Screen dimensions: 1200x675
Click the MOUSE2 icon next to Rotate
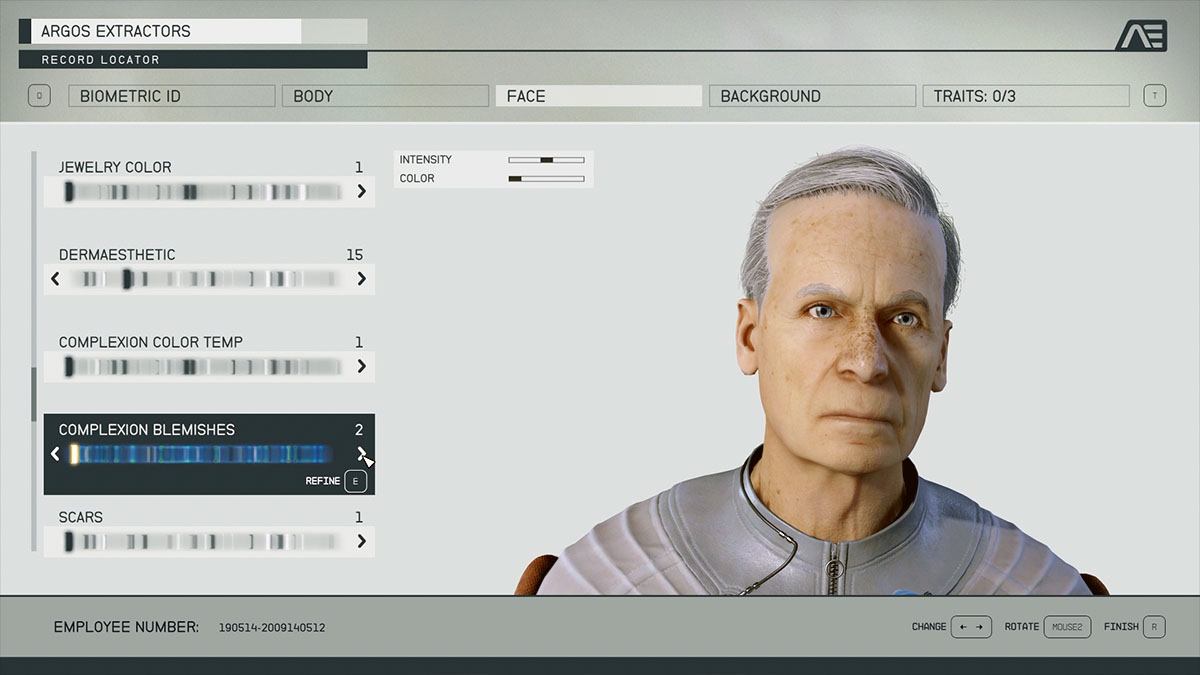point(1066,627)
